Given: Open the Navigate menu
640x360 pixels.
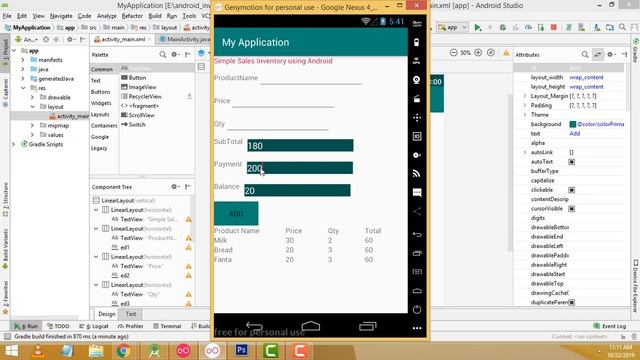Looking at the screenshot, I should click(61, 16).
